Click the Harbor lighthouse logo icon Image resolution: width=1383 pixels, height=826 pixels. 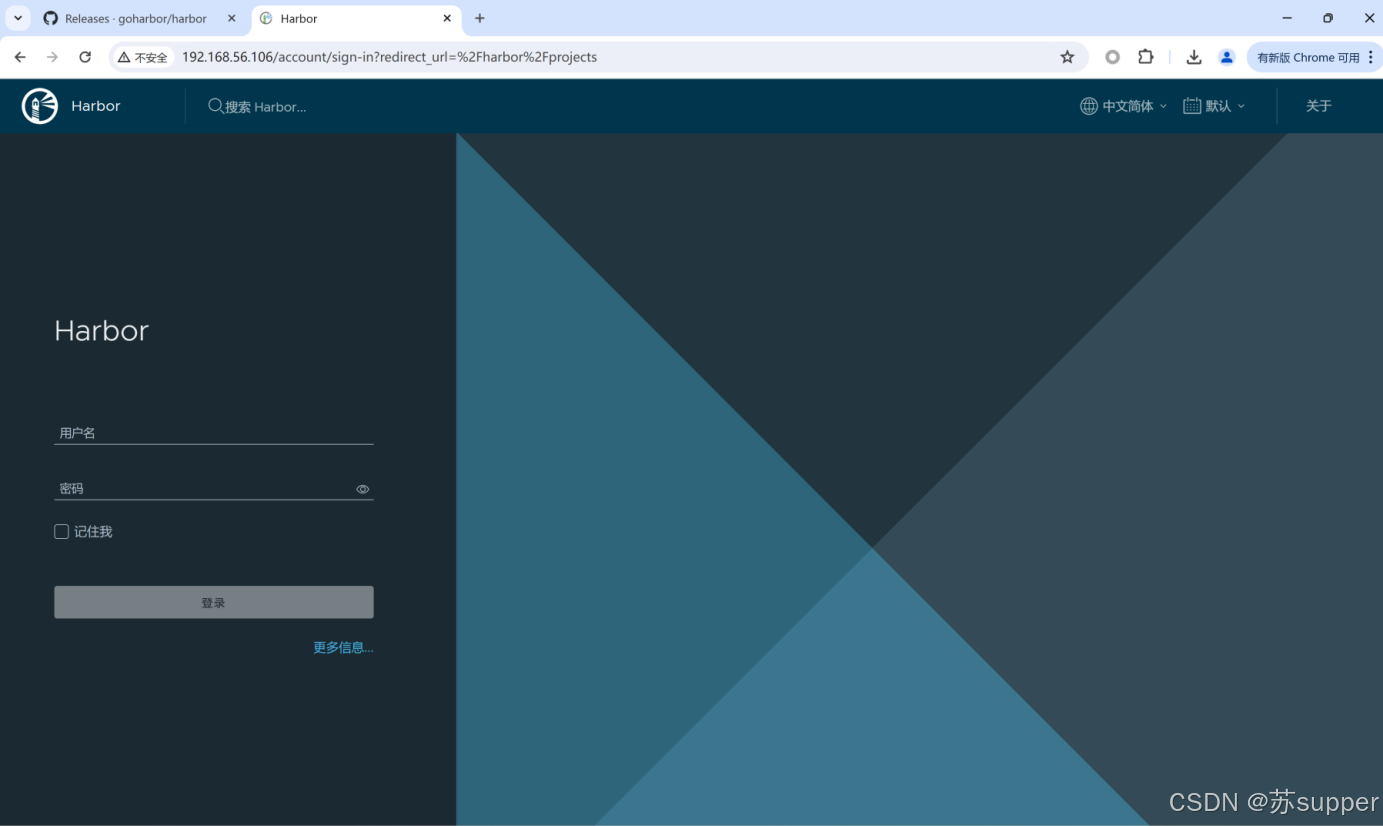pos(40,106)
